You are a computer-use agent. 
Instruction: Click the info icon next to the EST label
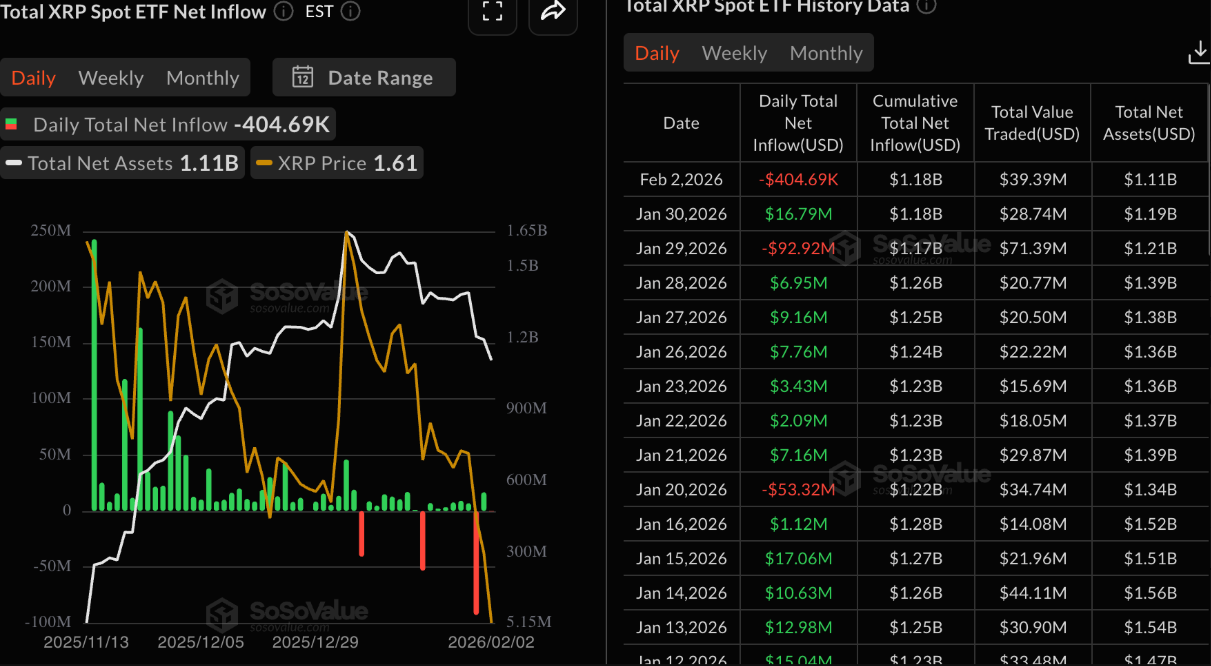pos(349,12)
